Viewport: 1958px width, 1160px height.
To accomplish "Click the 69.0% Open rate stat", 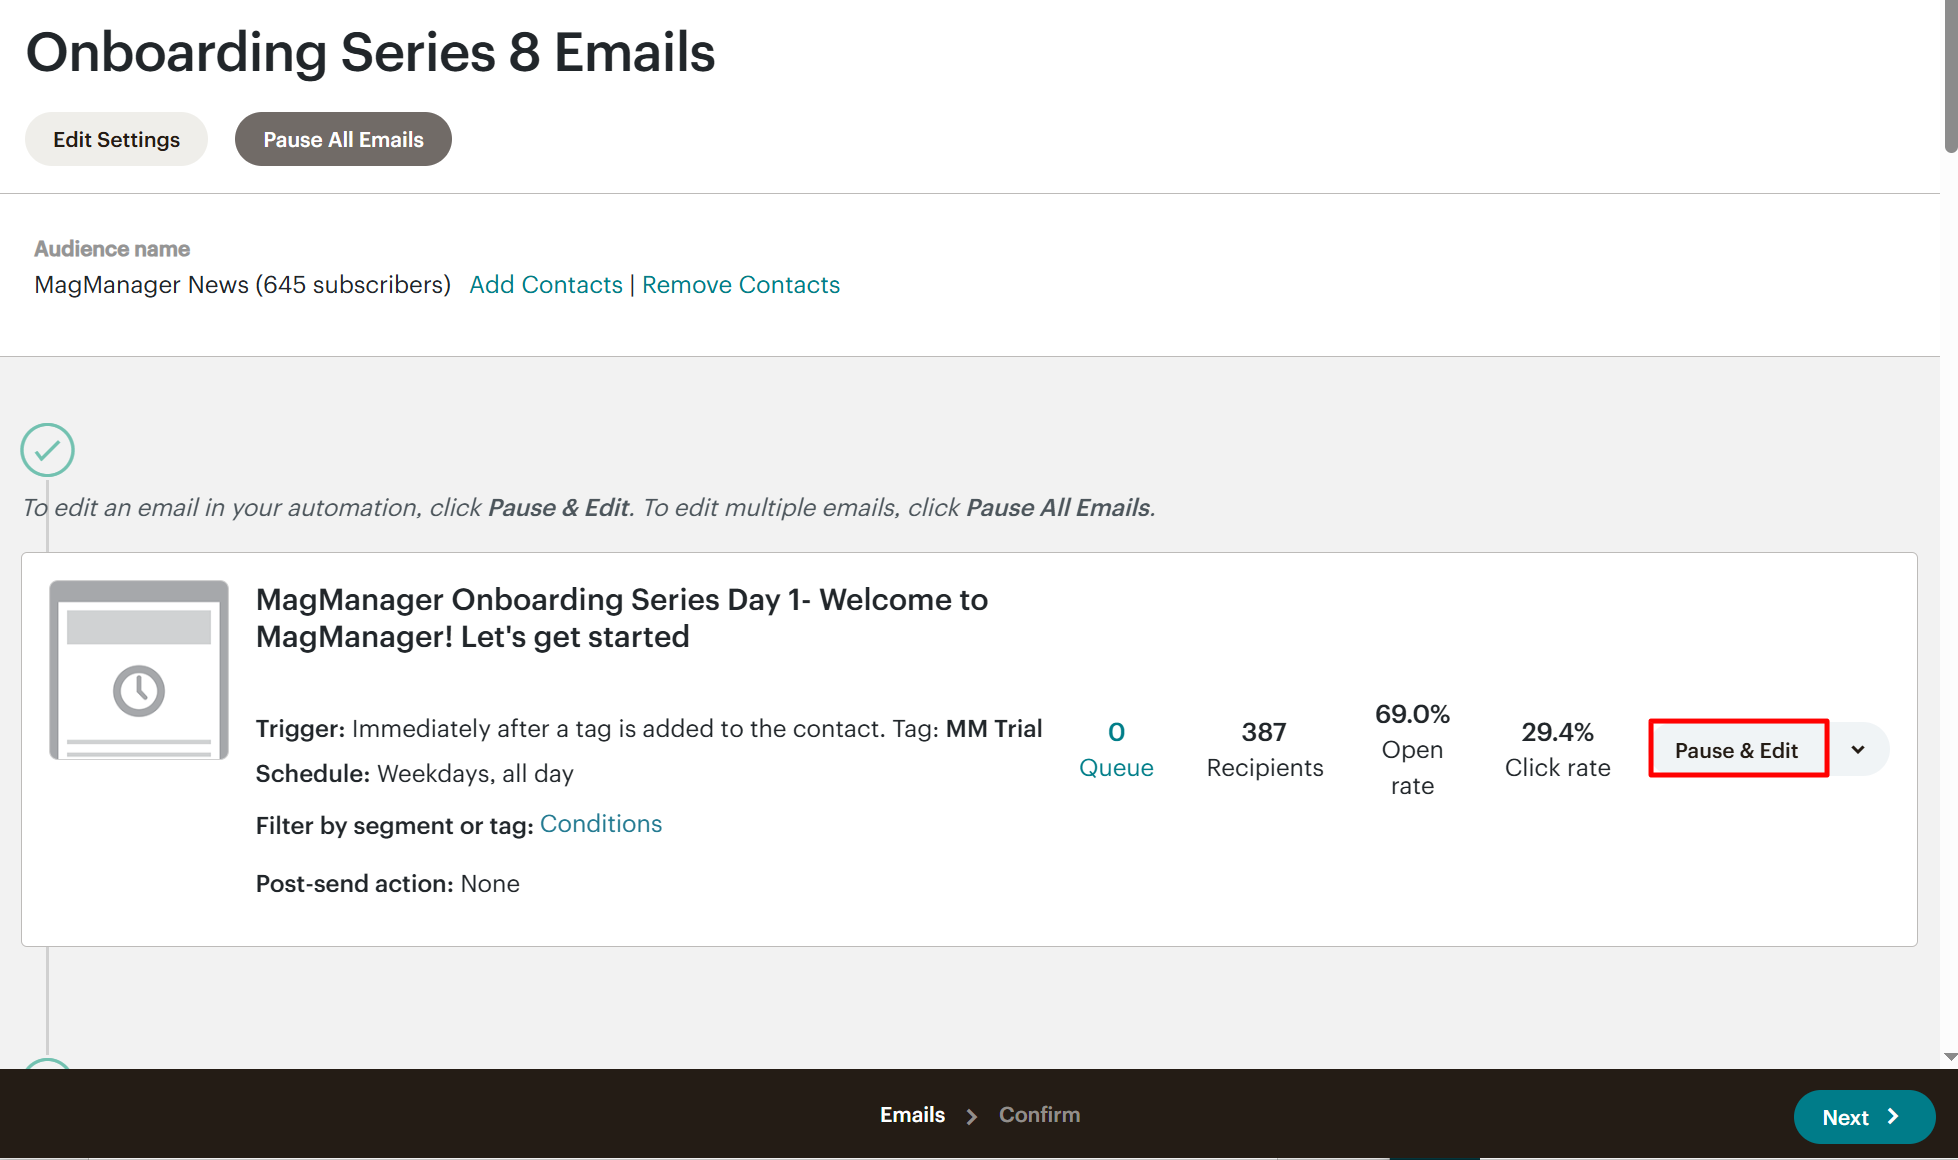I will coord(1412,749).
